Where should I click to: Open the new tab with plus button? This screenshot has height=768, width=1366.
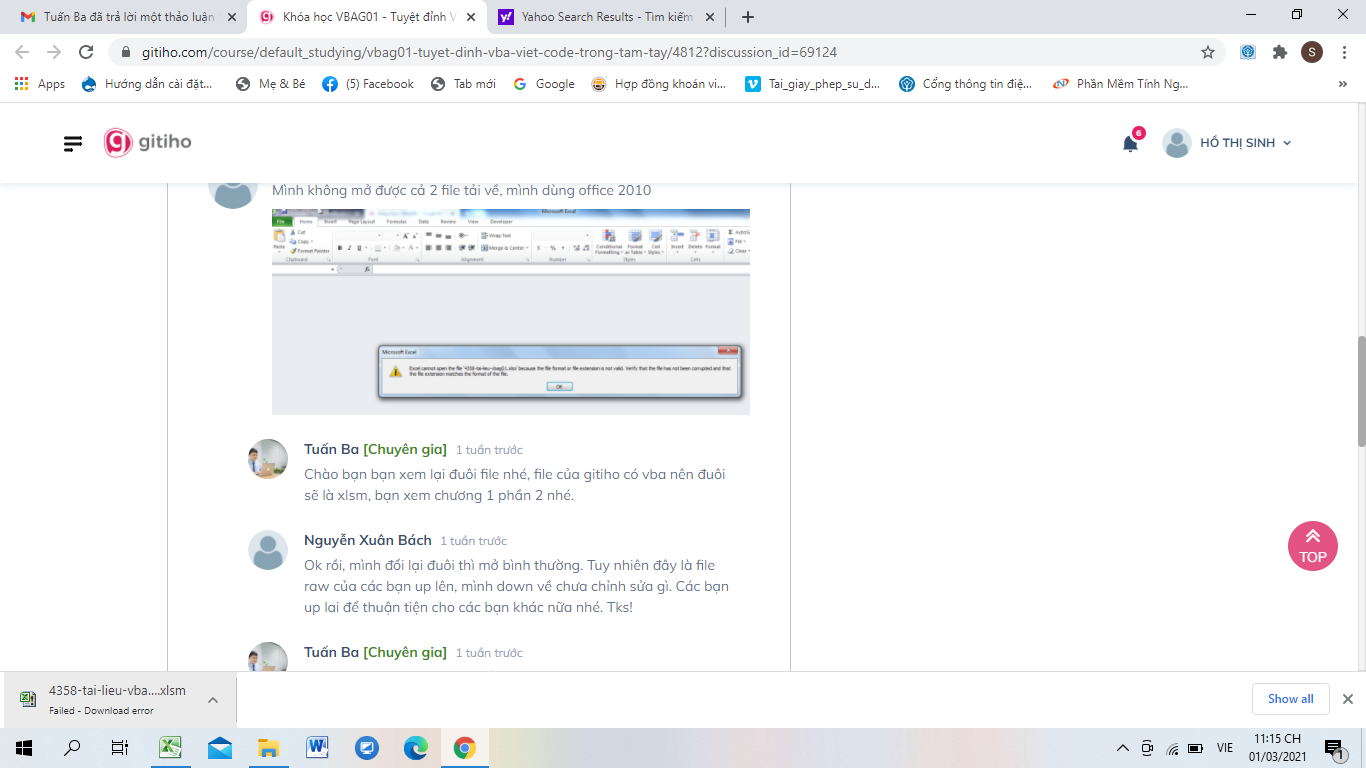pyautogui.click(x=748, y=17)
